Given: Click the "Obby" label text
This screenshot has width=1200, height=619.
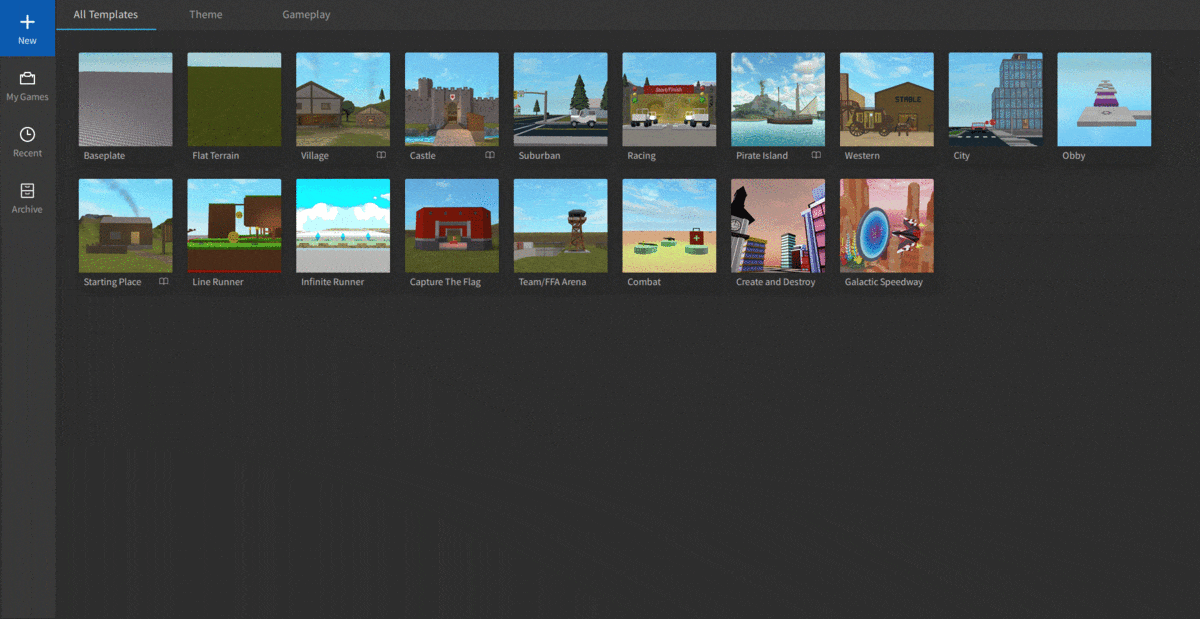Looking at the screenshot, I should pos(1074,156).
